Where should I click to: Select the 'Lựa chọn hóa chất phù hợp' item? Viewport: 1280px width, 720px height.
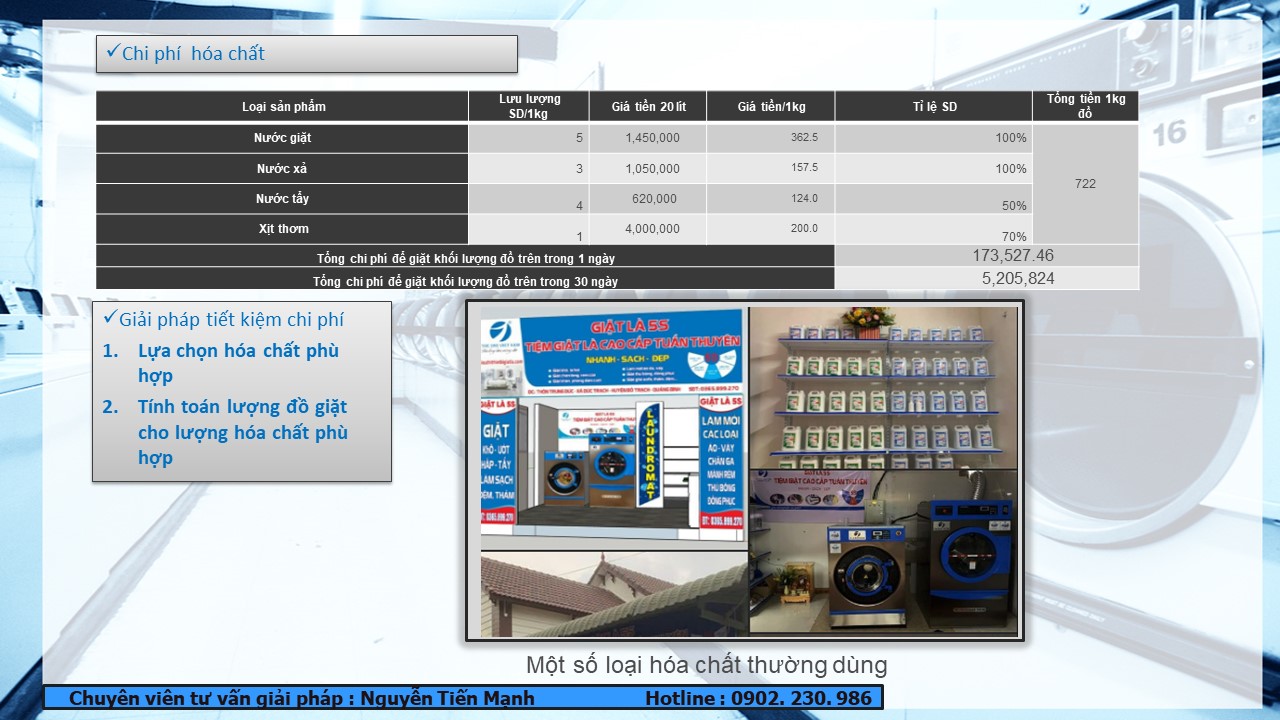click(239, 363)
